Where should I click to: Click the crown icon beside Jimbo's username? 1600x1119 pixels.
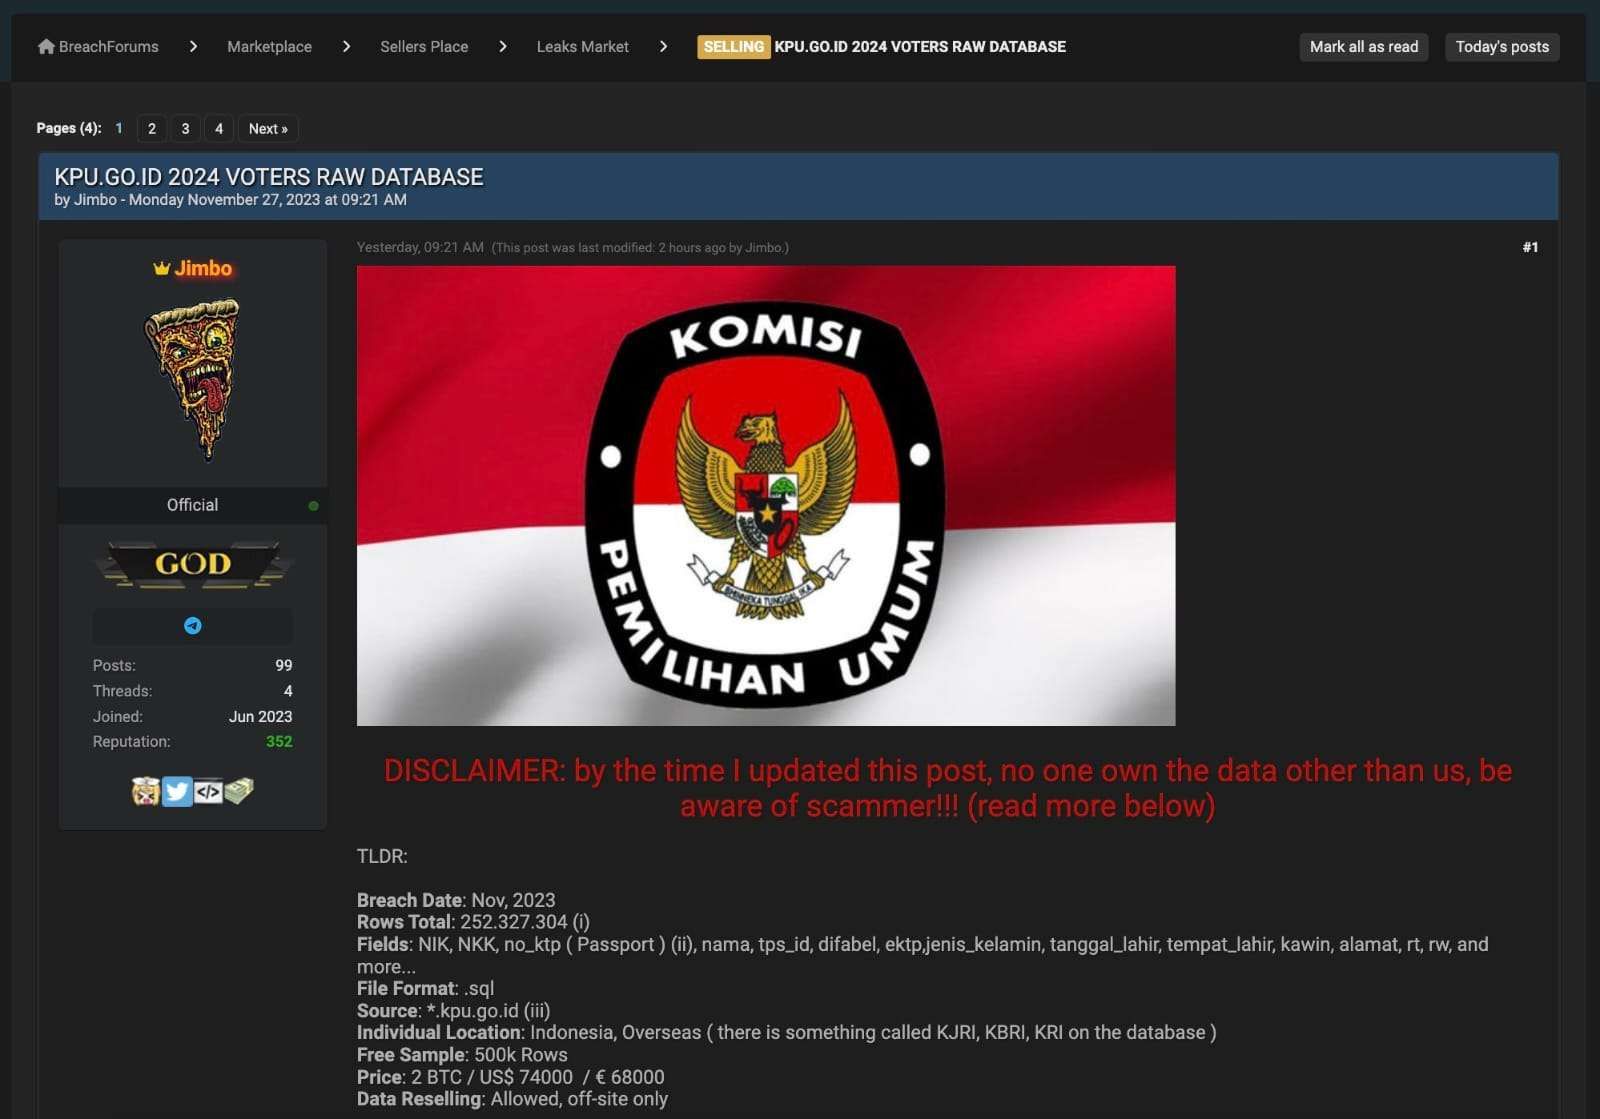coord(160,268)
